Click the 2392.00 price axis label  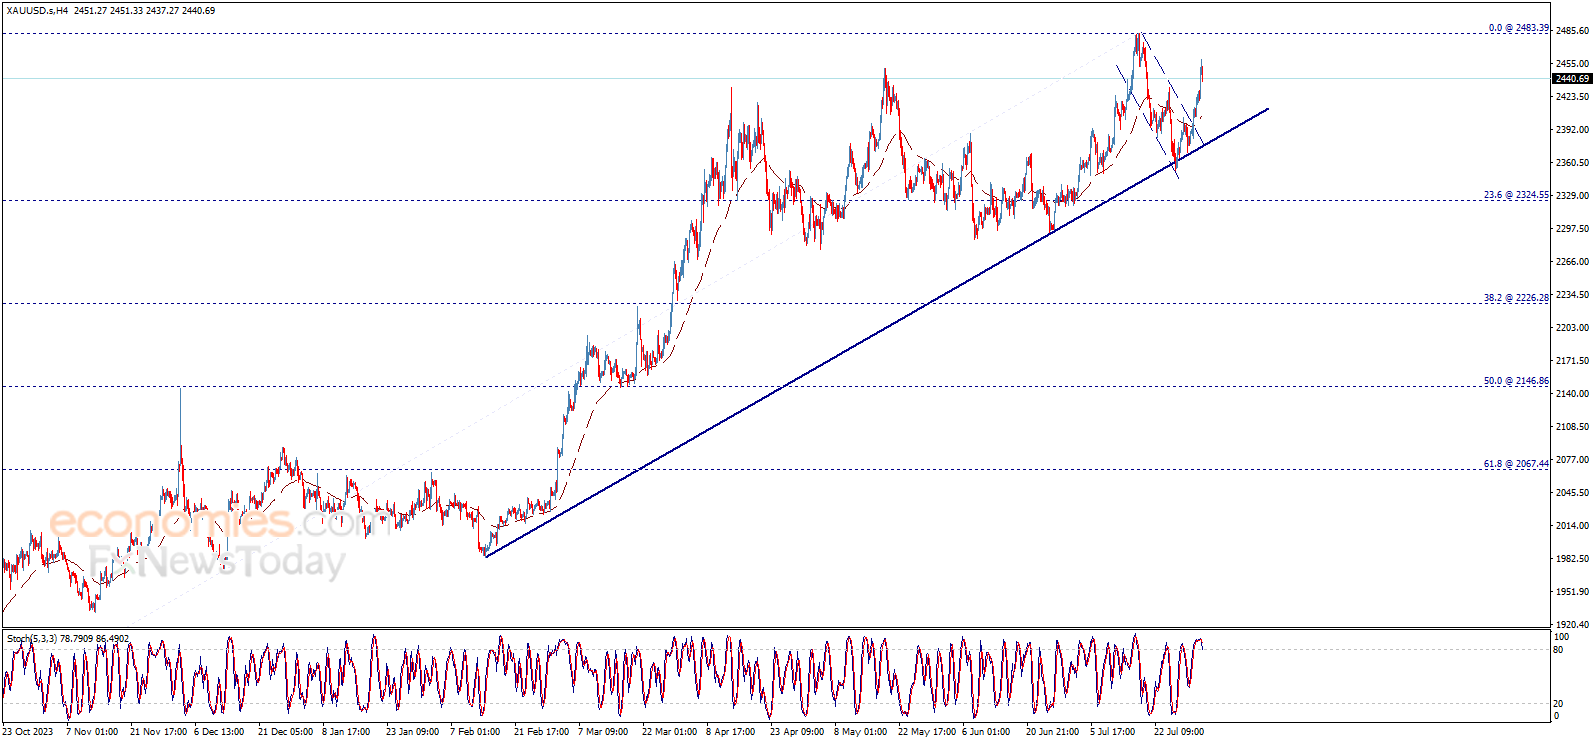(1572, 130)
